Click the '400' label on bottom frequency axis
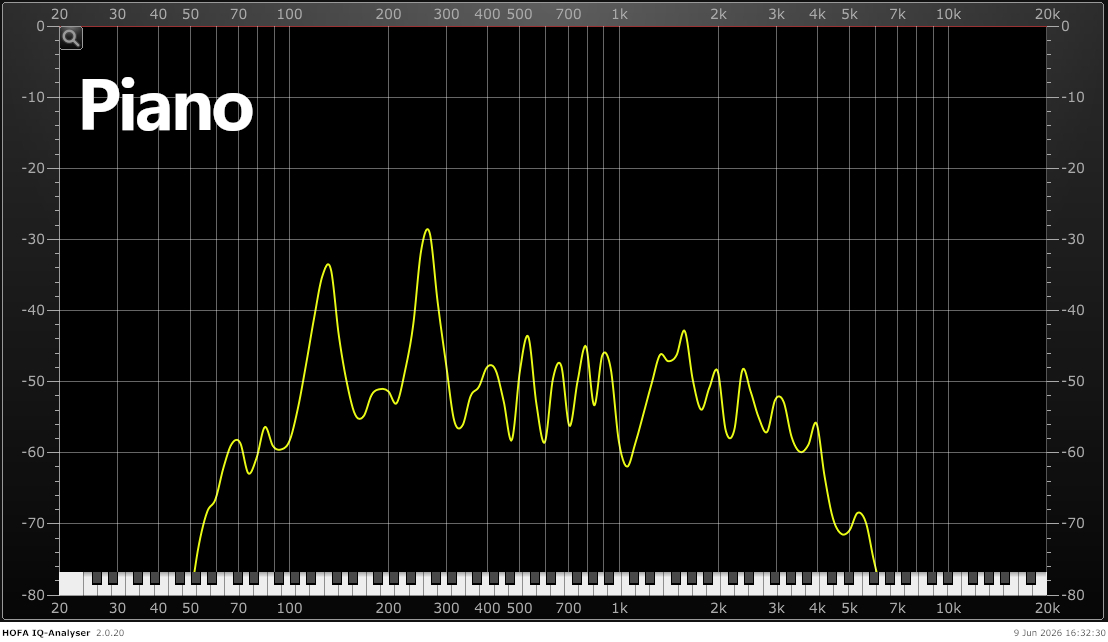 488,608
